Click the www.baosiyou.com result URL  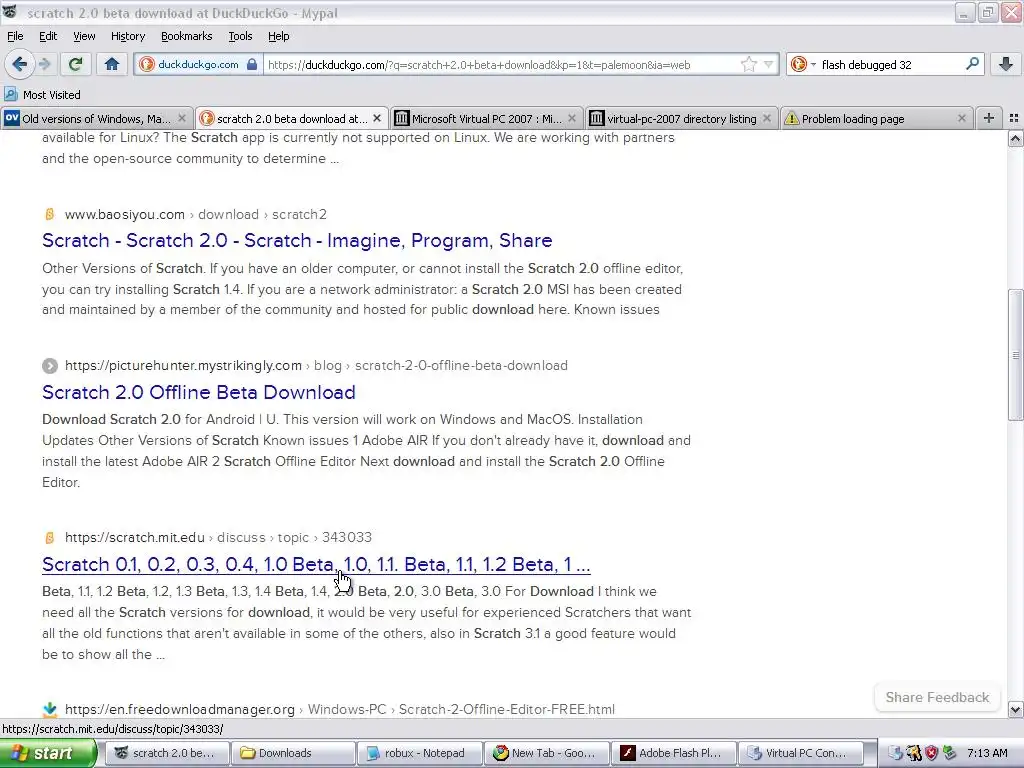point(196,214)
